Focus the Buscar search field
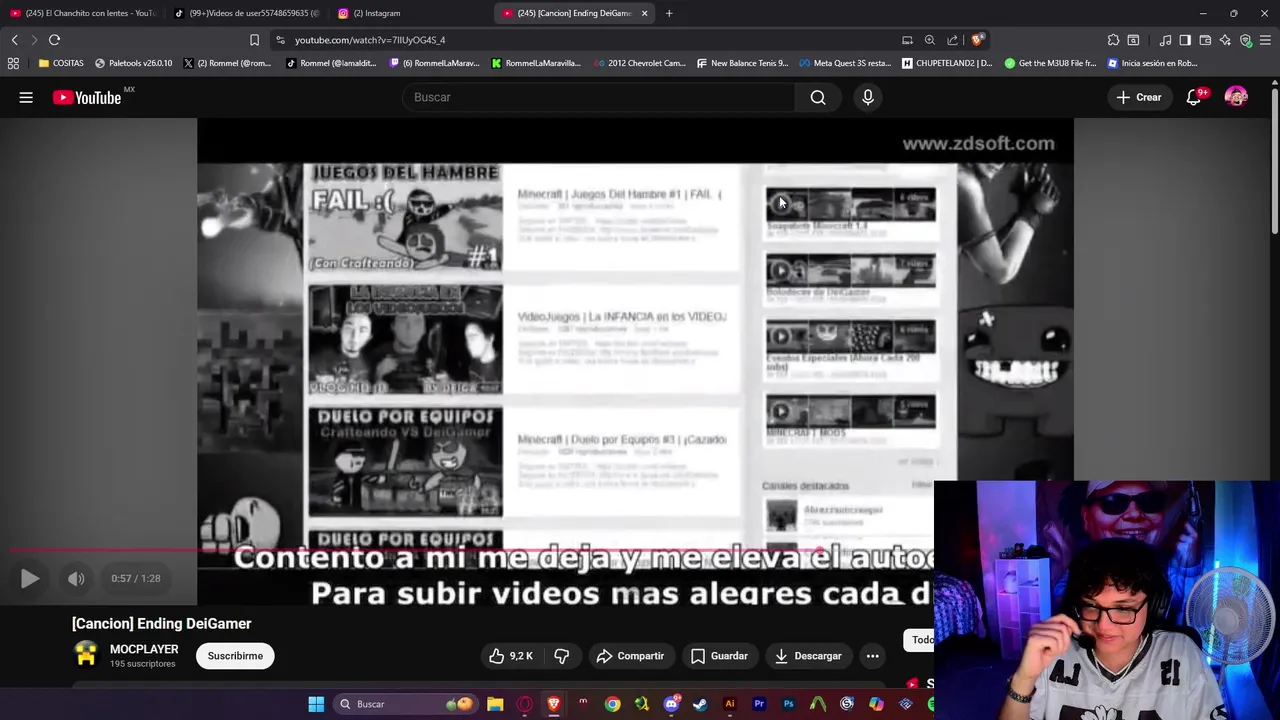1280x720 pixels. click(599, 97)
